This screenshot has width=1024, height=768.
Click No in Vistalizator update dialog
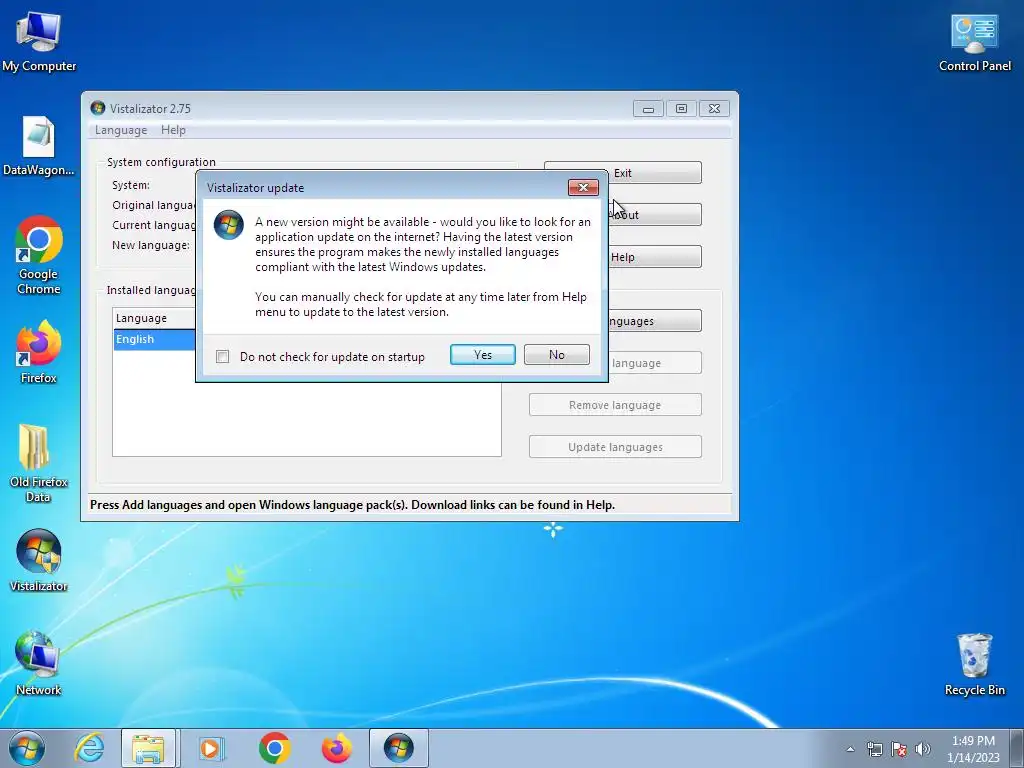pyautogui.click(x=556, y=355)
